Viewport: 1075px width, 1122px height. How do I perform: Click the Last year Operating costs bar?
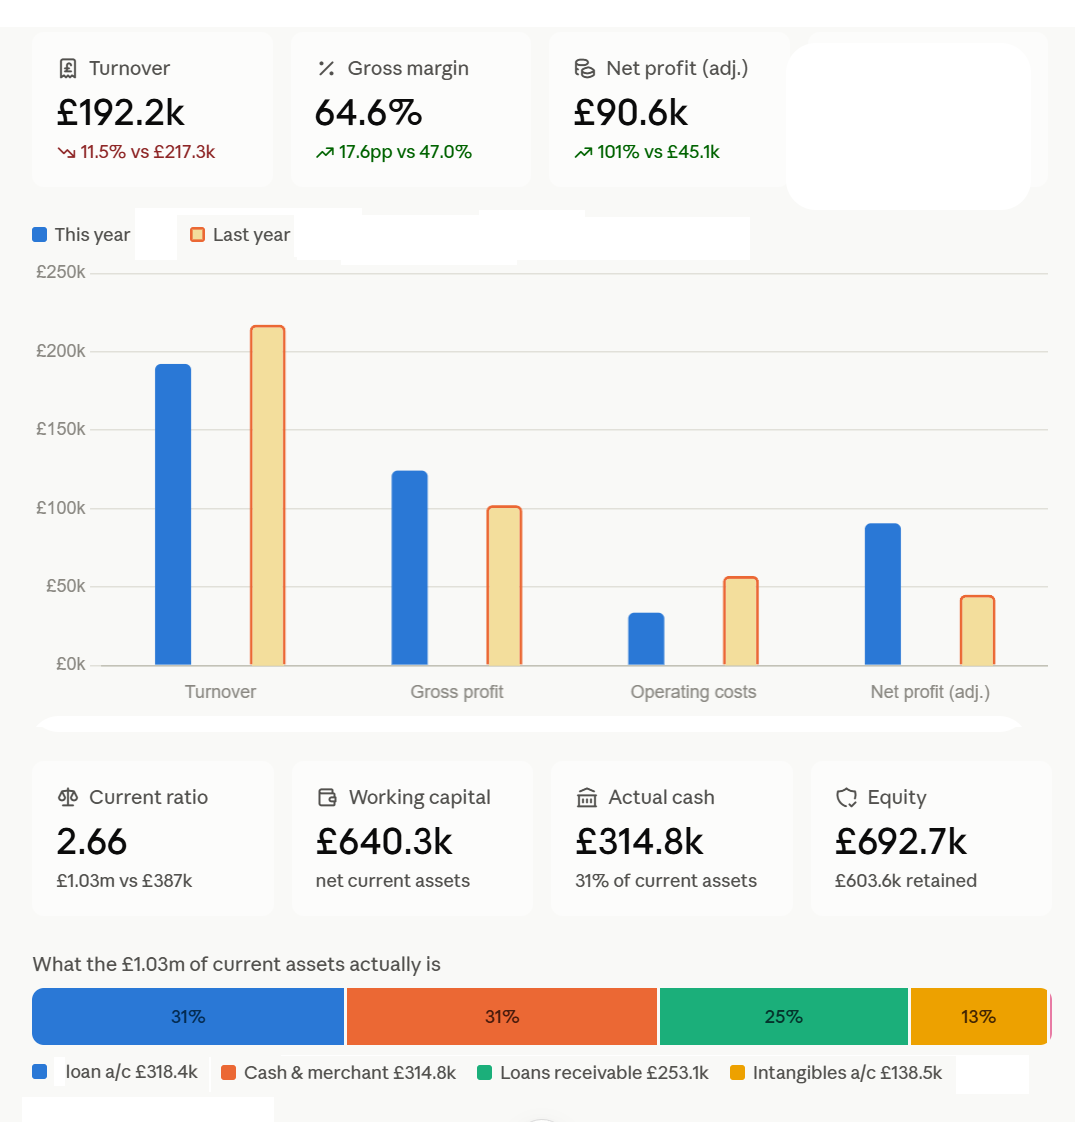point(741,620)
